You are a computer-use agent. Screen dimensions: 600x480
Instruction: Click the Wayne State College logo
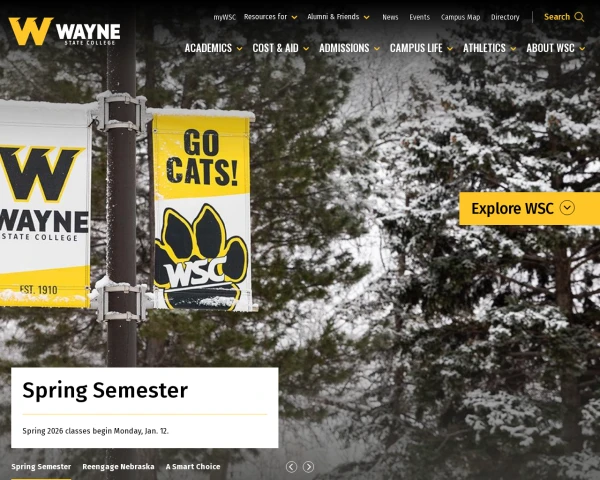pos(64,31)
